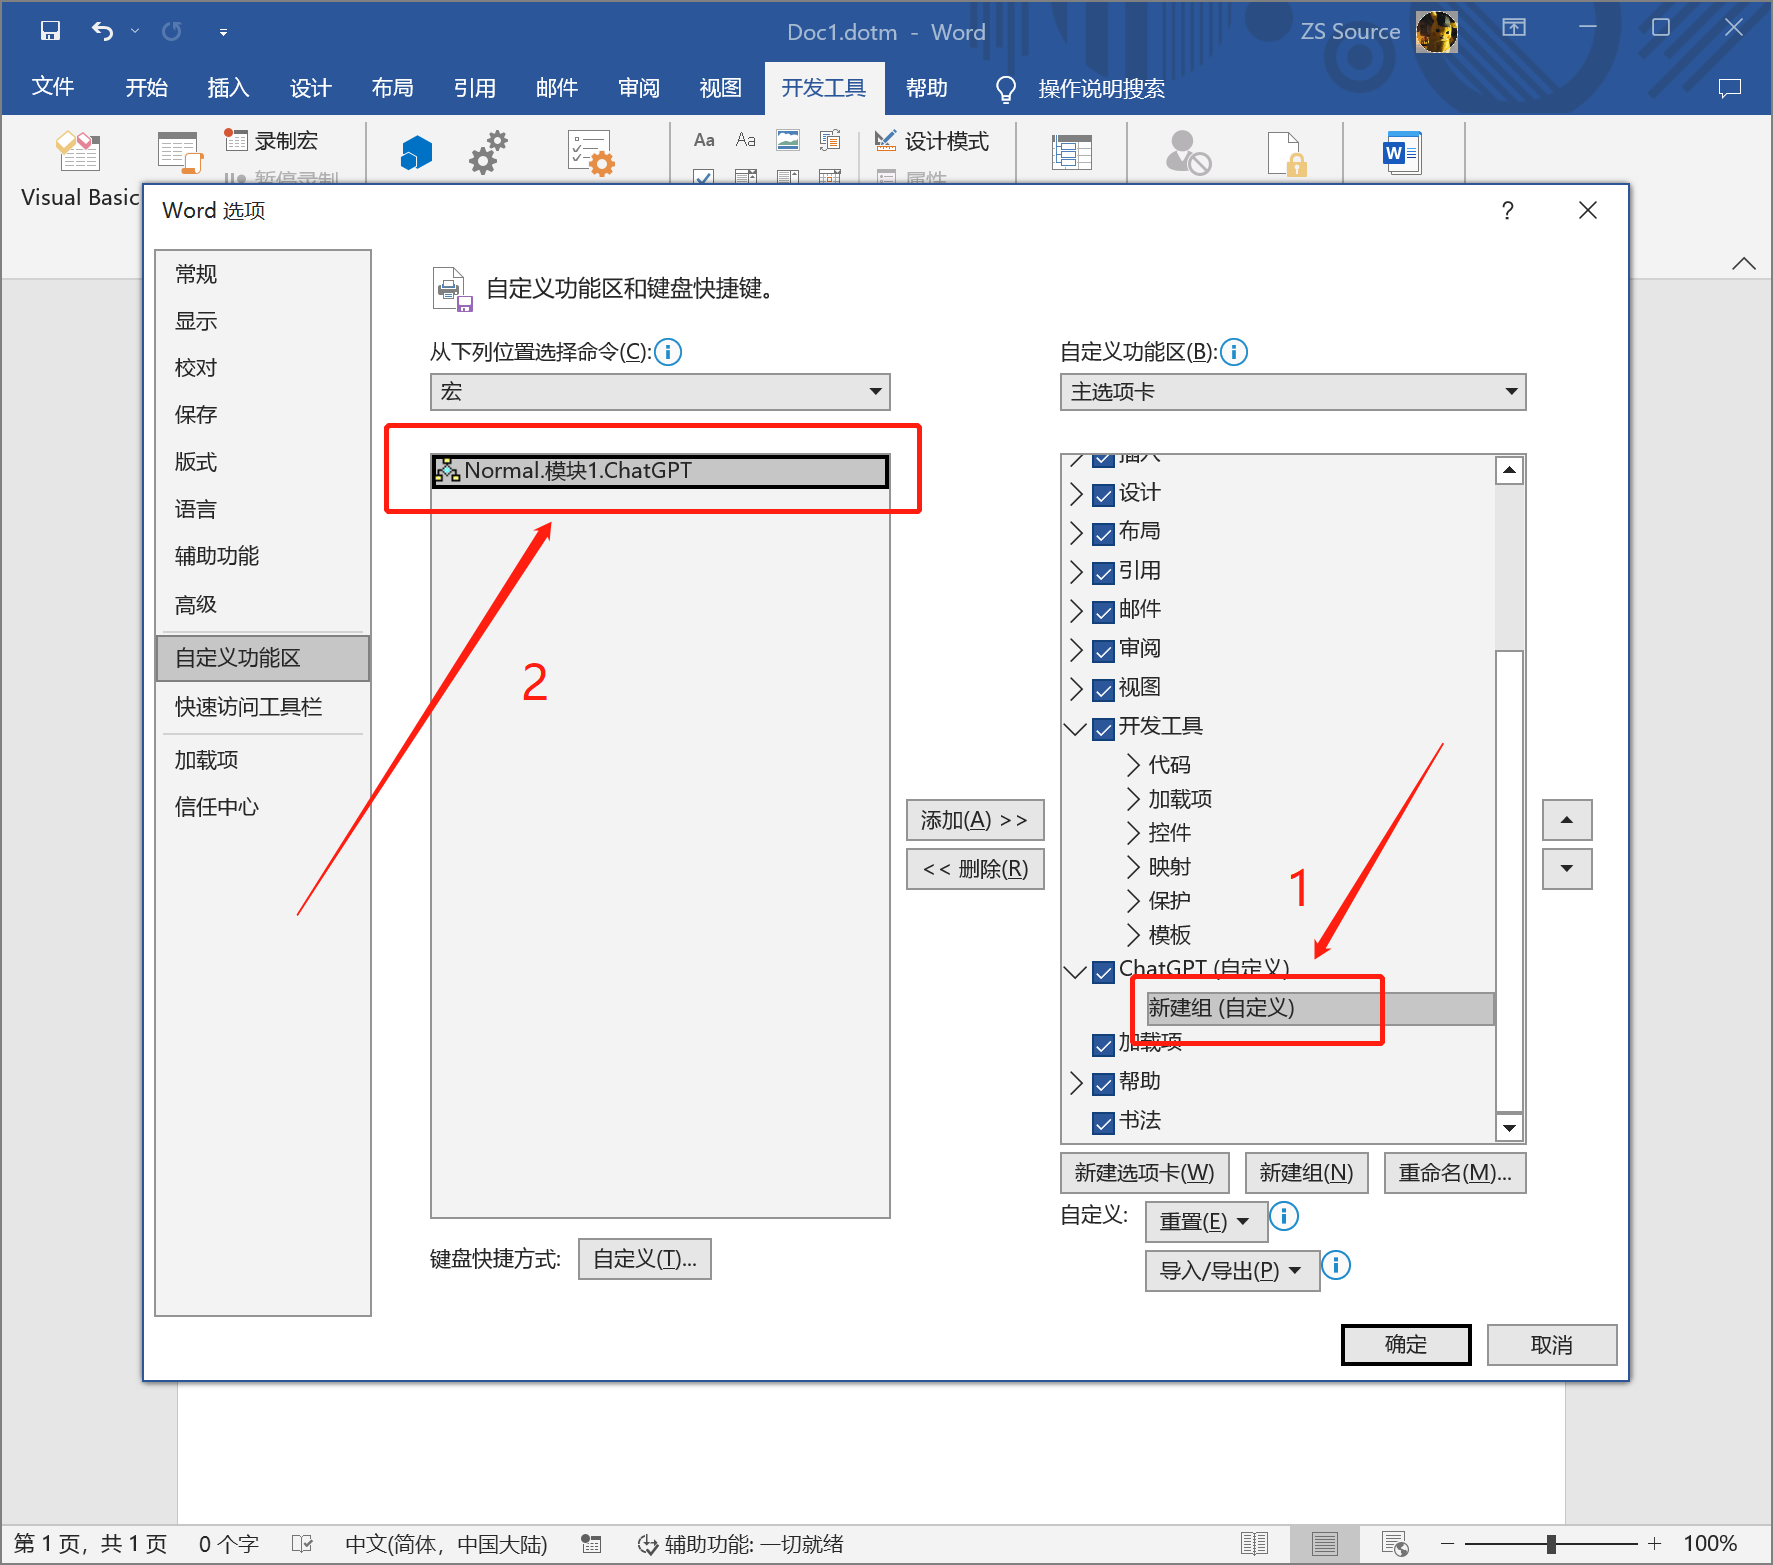Screen dimensions: 1773x1565
Task: Move selected item up with arrow button
Action: point(1566,820)
